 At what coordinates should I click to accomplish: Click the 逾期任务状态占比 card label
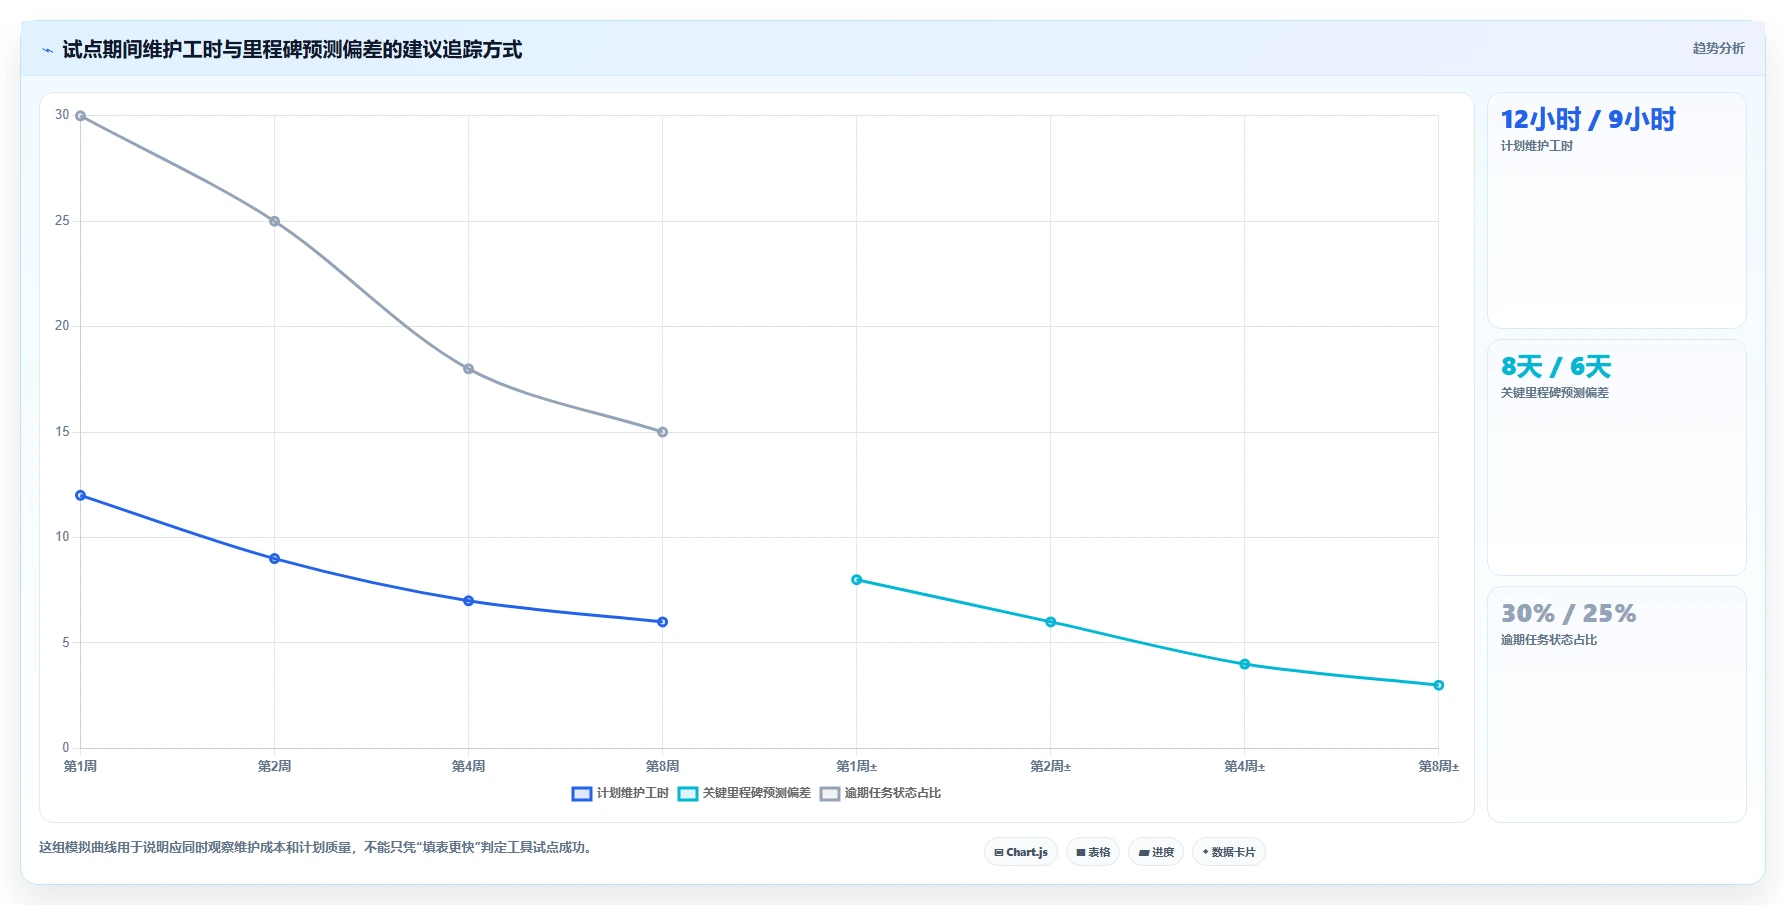coord(1549,640)
